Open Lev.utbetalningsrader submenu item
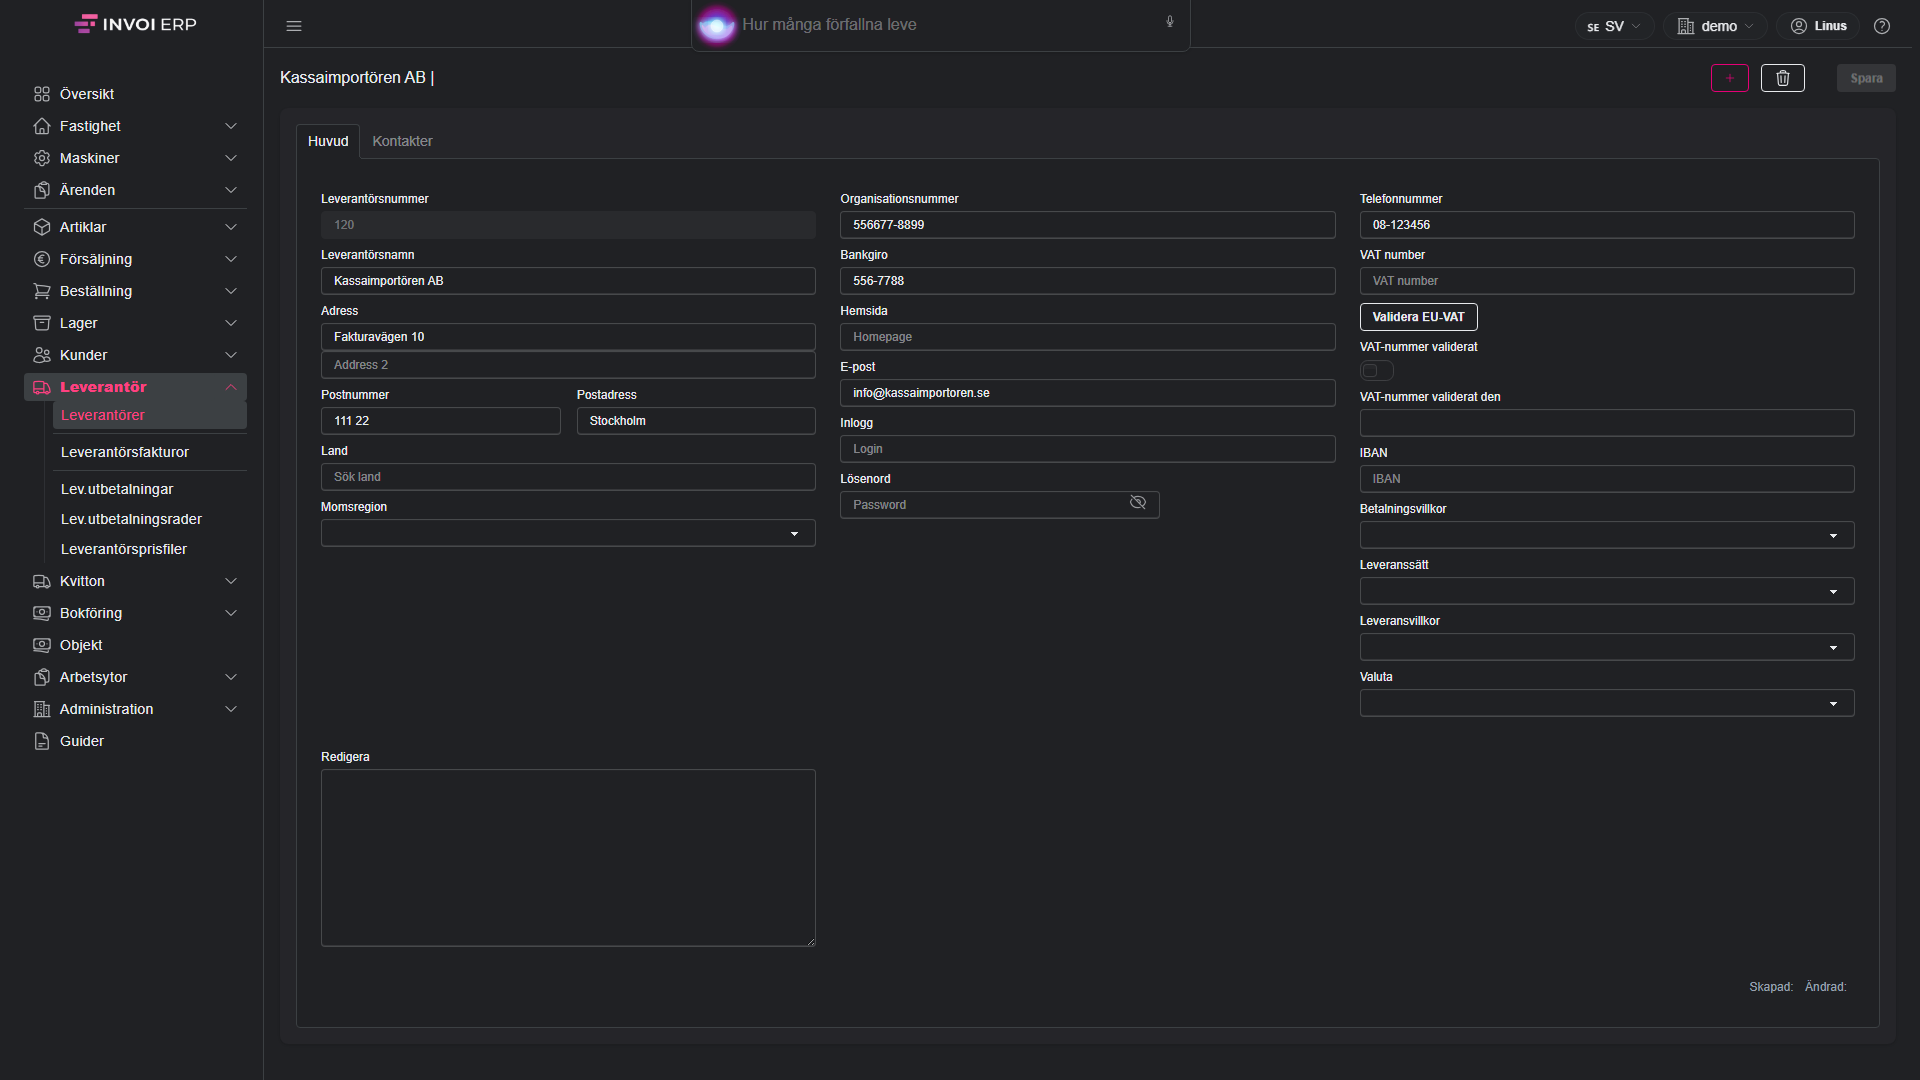Screen dimensions: 1920x1080 click(x=150, y=519)
